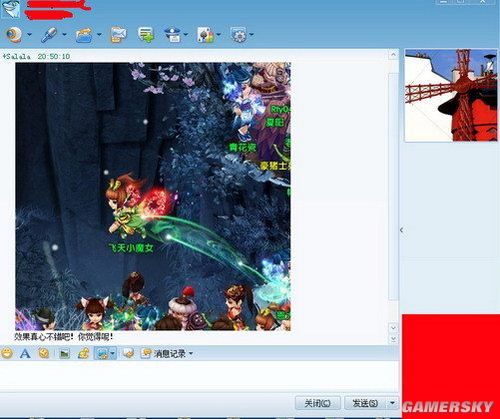This screenshot has height=419, width=500.
Task: Open message history 消息记录
Action: 163,353
